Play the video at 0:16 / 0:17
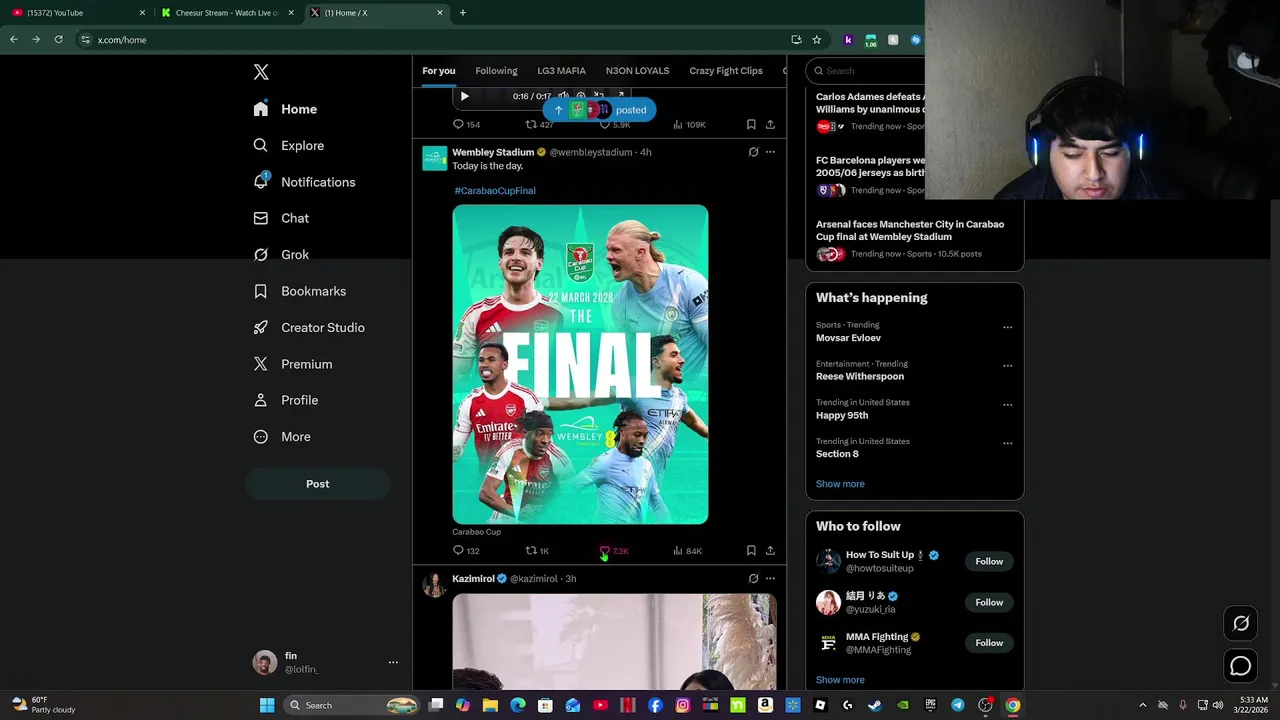Image resolution: width=1280 pixels, height=720 pixels. pos(464,97)
